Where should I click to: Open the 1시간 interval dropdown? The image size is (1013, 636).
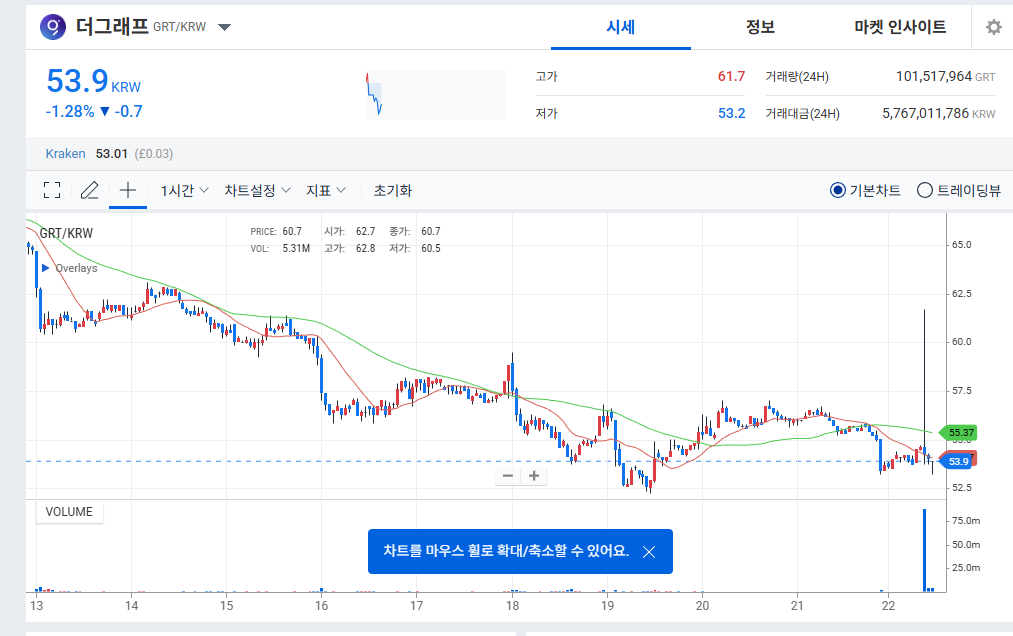tap(184, 190)
